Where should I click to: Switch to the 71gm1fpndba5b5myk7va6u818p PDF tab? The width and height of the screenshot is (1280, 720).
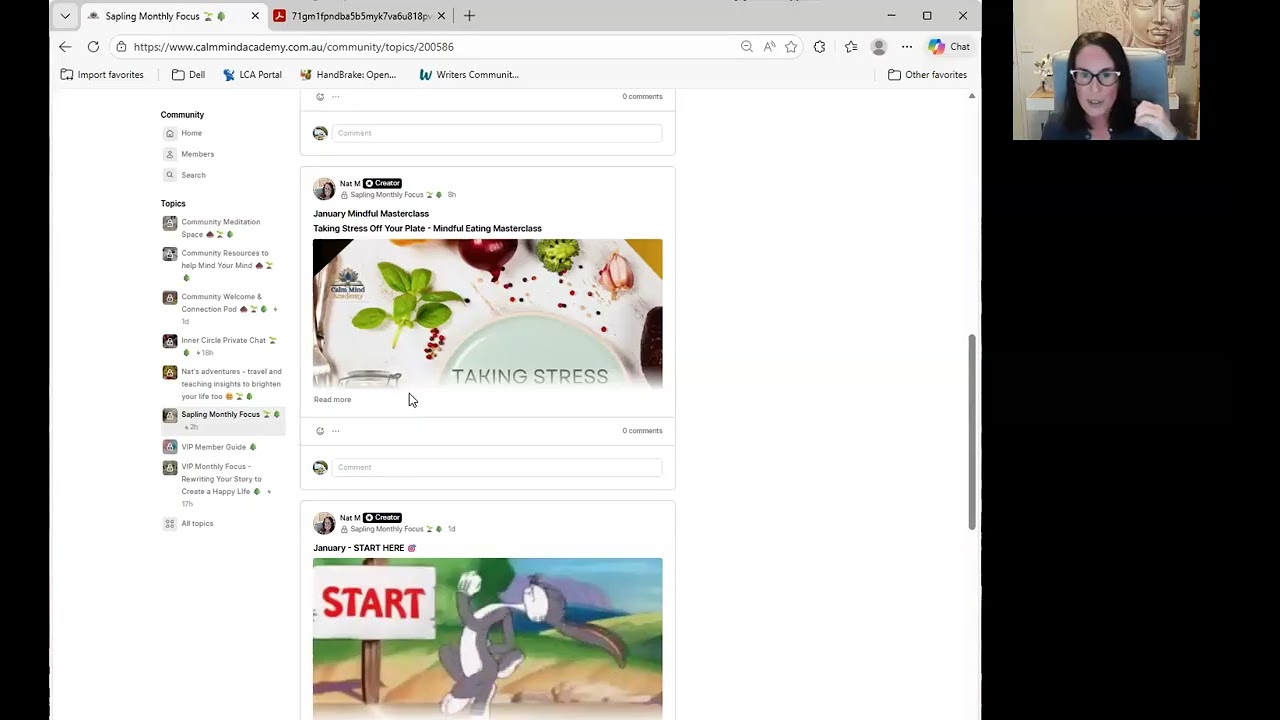(x=361, y=16)
